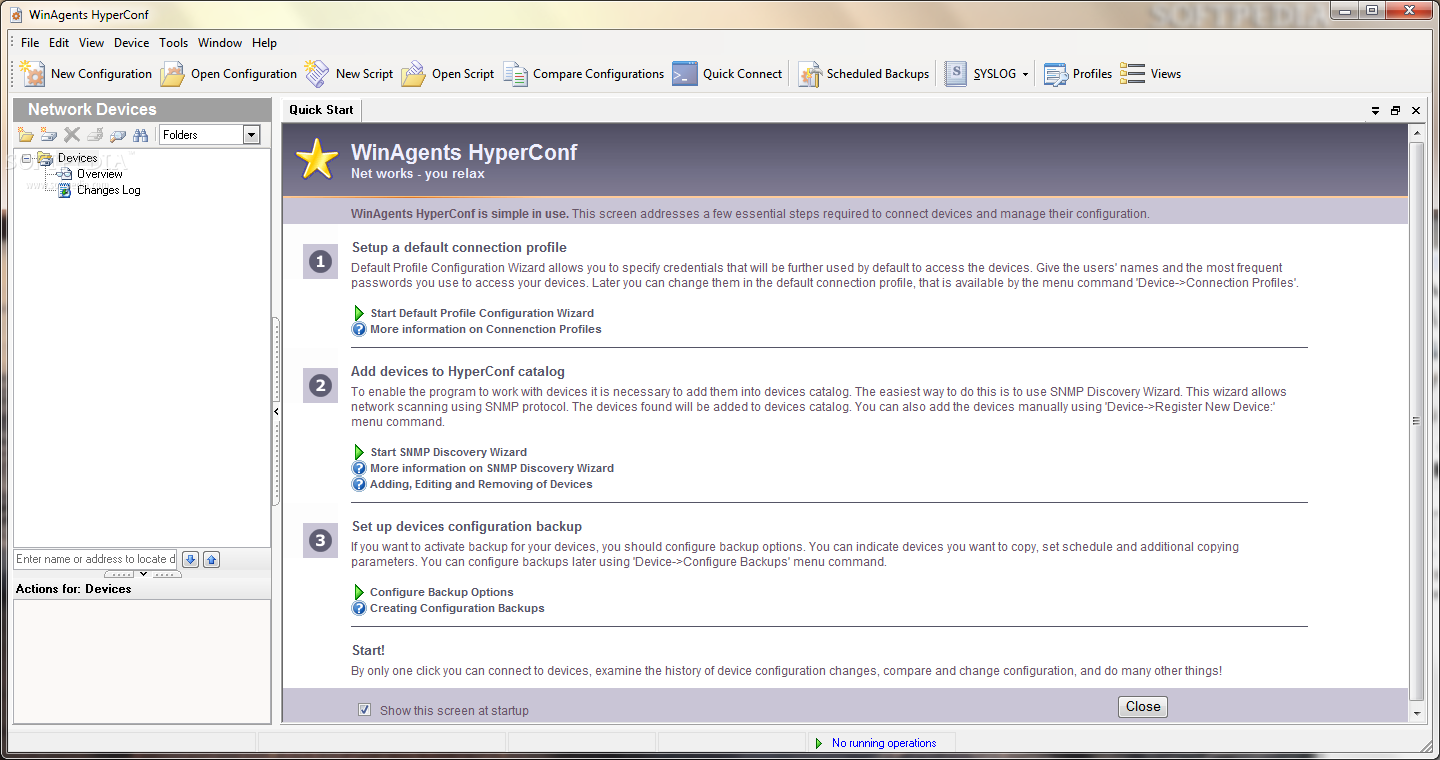Click the Close button on Quick Start
Image resolution: width=1440 pixels, height=760 pixels.
(1143, 707)
